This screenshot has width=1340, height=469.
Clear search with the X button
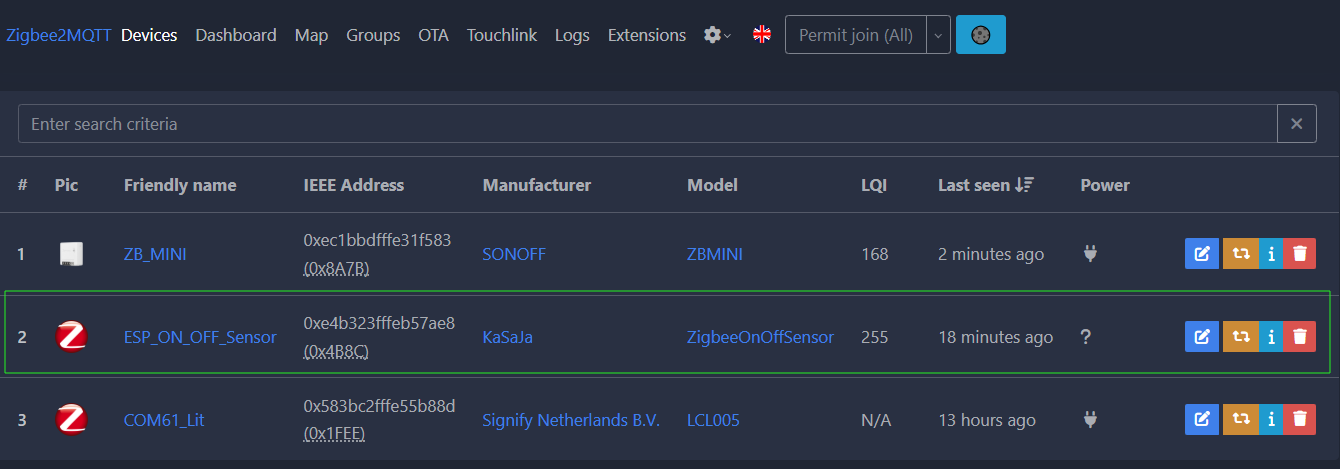coord(1296,124)
